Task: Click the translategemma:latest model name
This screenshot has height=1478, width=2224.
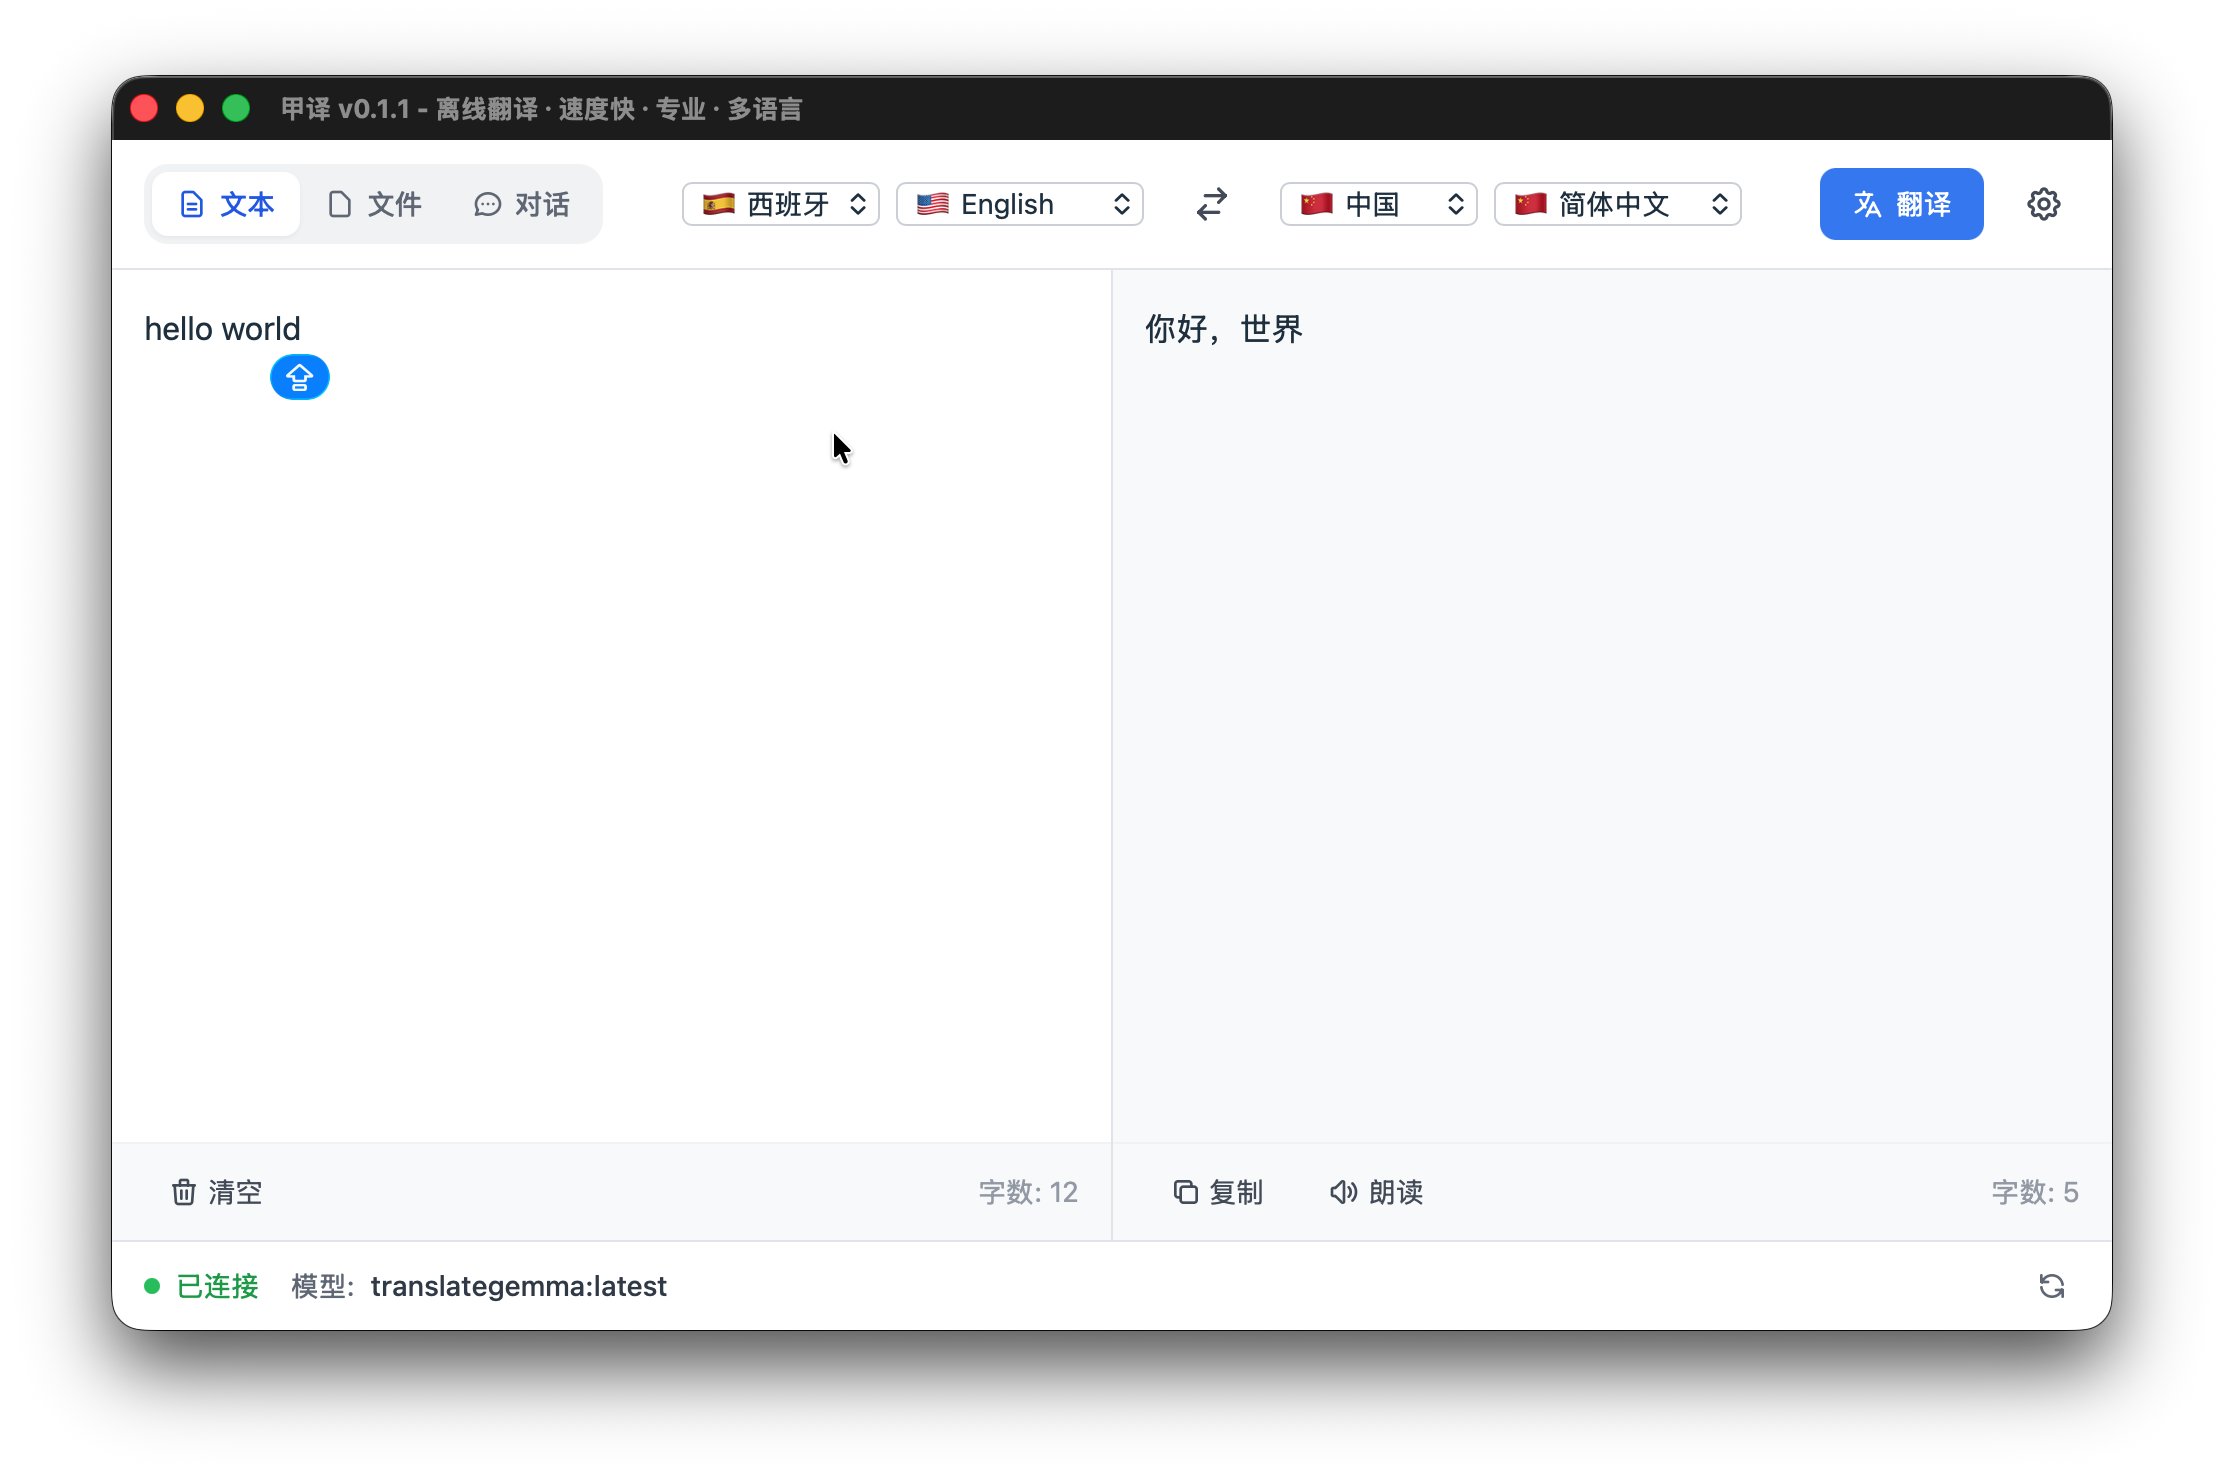Action: click(518, 1286)
